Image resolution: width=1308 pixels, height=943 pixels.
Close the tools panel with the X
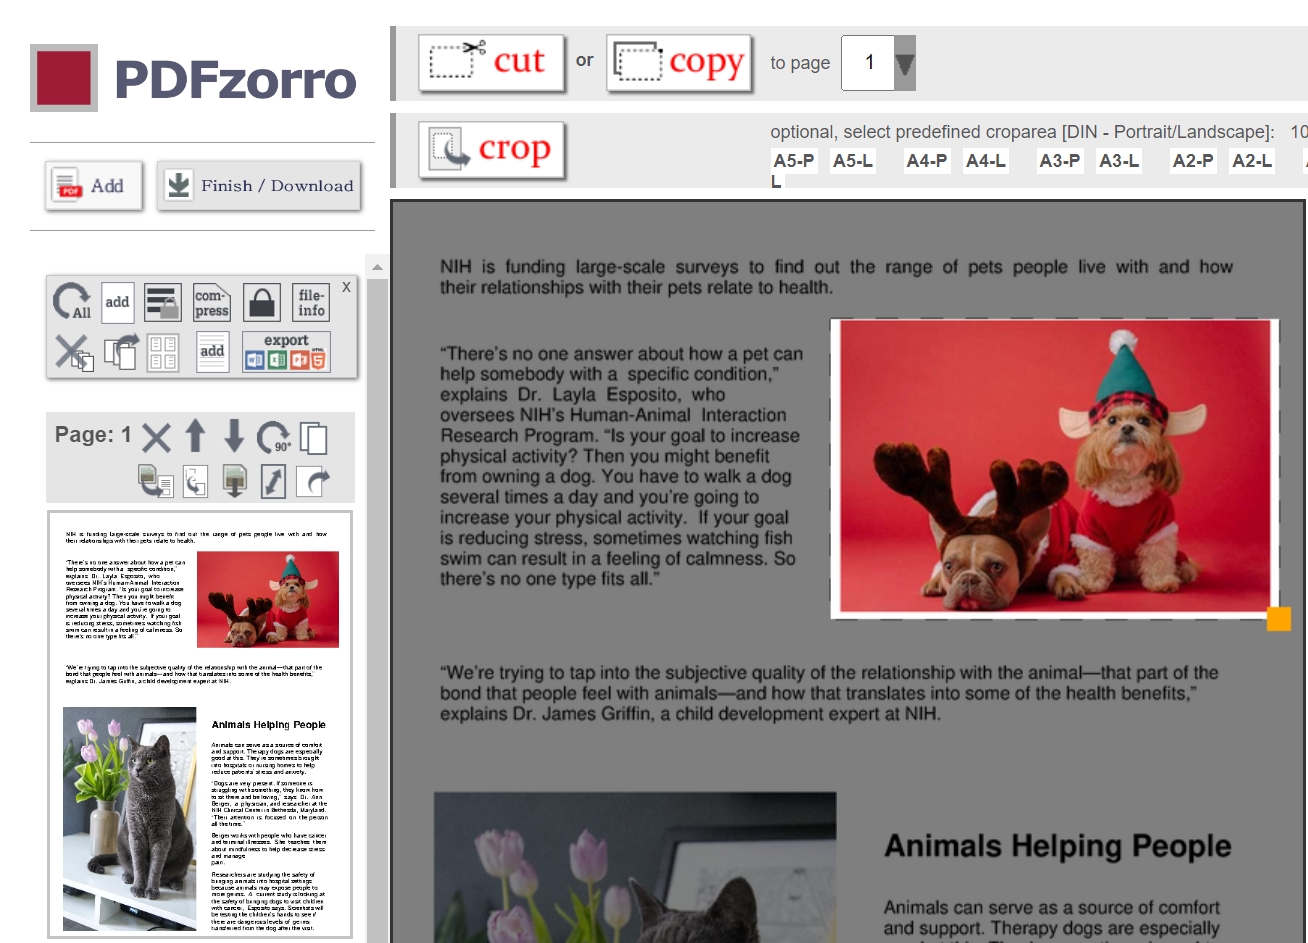tap(345, 287)
